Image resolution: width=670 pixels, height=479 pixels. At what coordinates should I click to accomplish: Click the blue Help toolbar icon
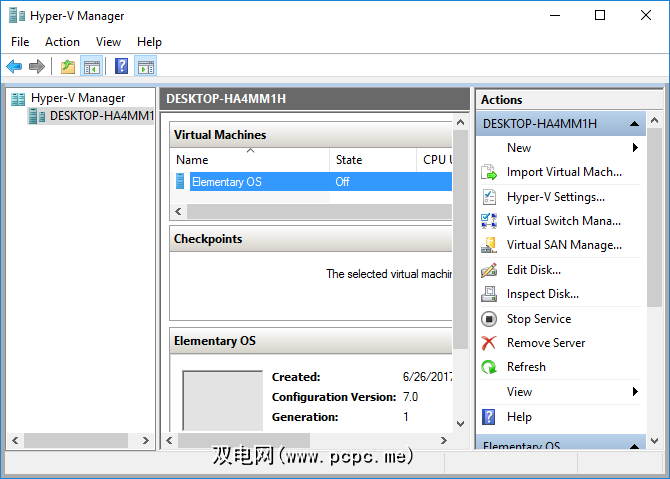tap(121, 67)
